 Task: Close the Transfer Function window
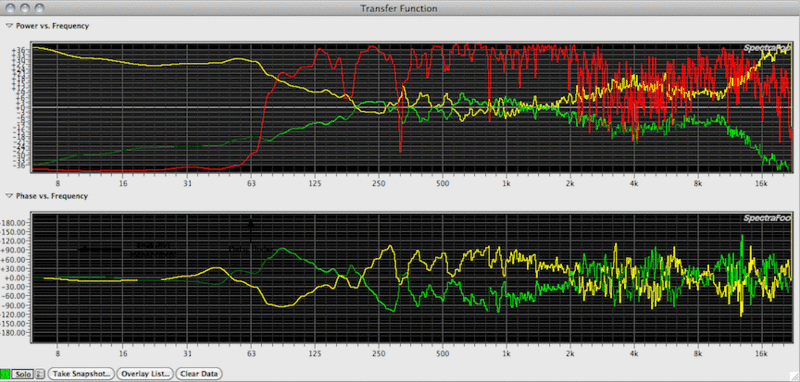[x=11, y=8]
